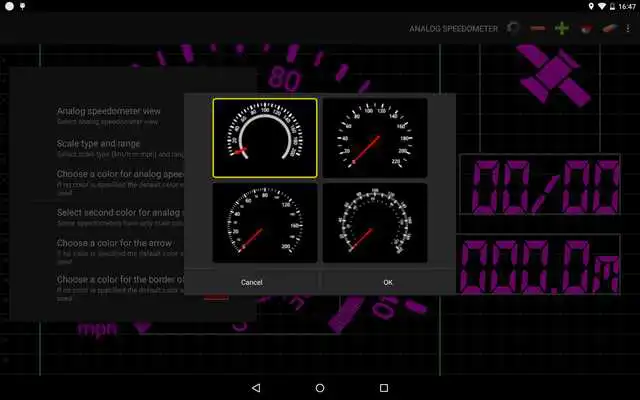Tap the location pin status icon
Viewport: 640px width, 400px height.
click(591, 6)
